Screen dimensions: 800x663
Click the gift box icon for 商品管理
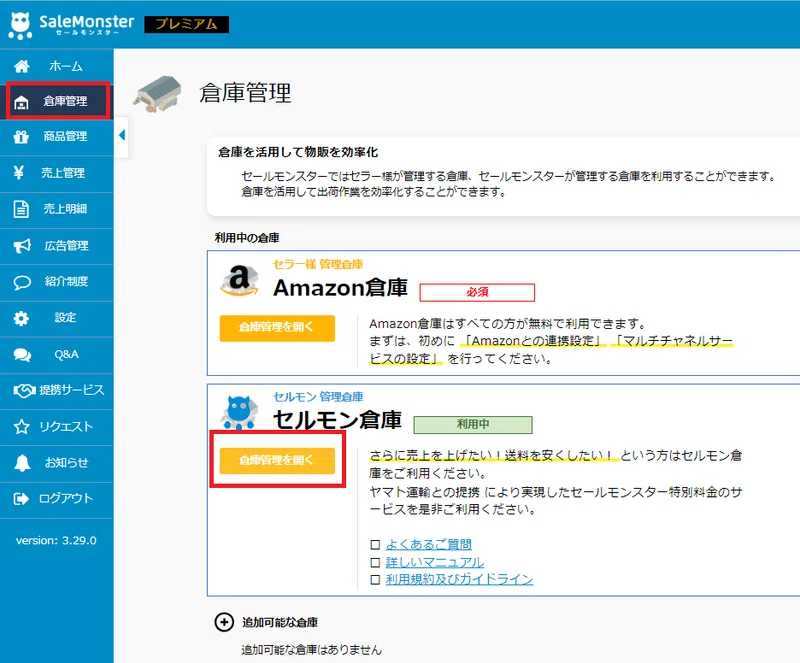tap(21, 137)
